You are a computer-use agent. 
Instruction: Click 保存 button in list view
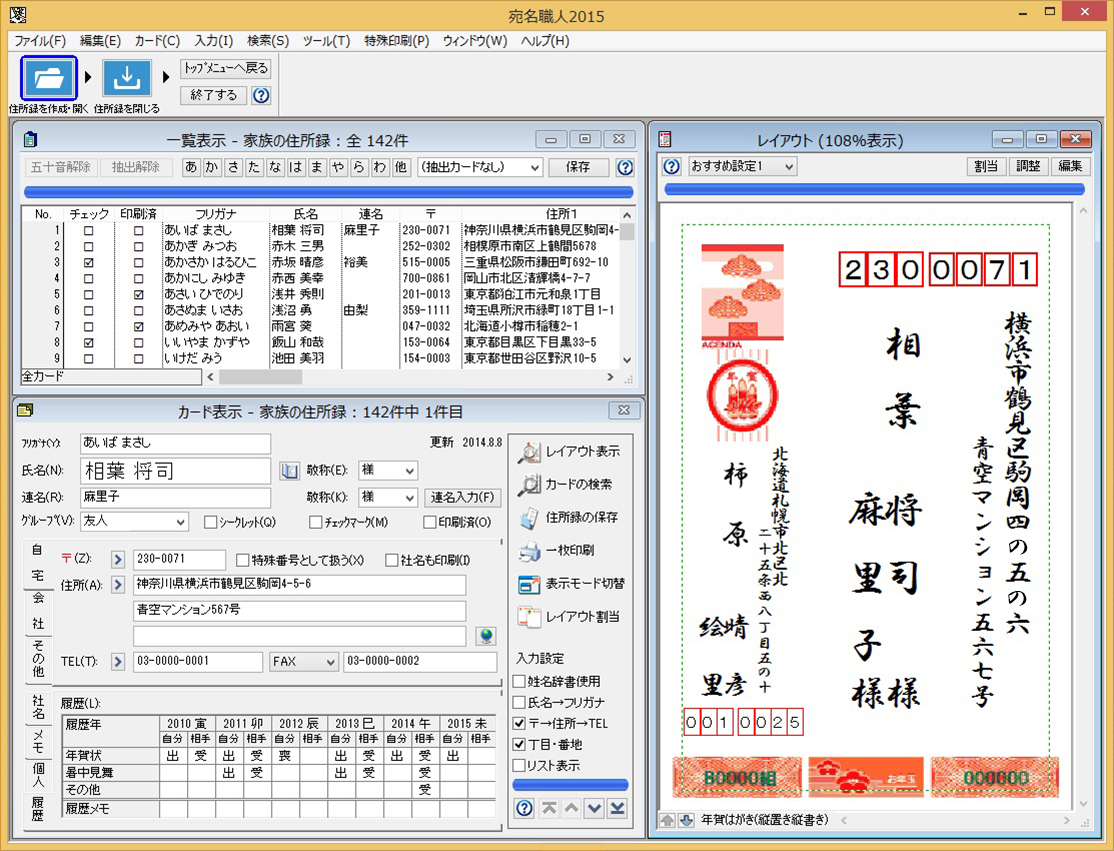pyautogui.click(x=578, y=167)
